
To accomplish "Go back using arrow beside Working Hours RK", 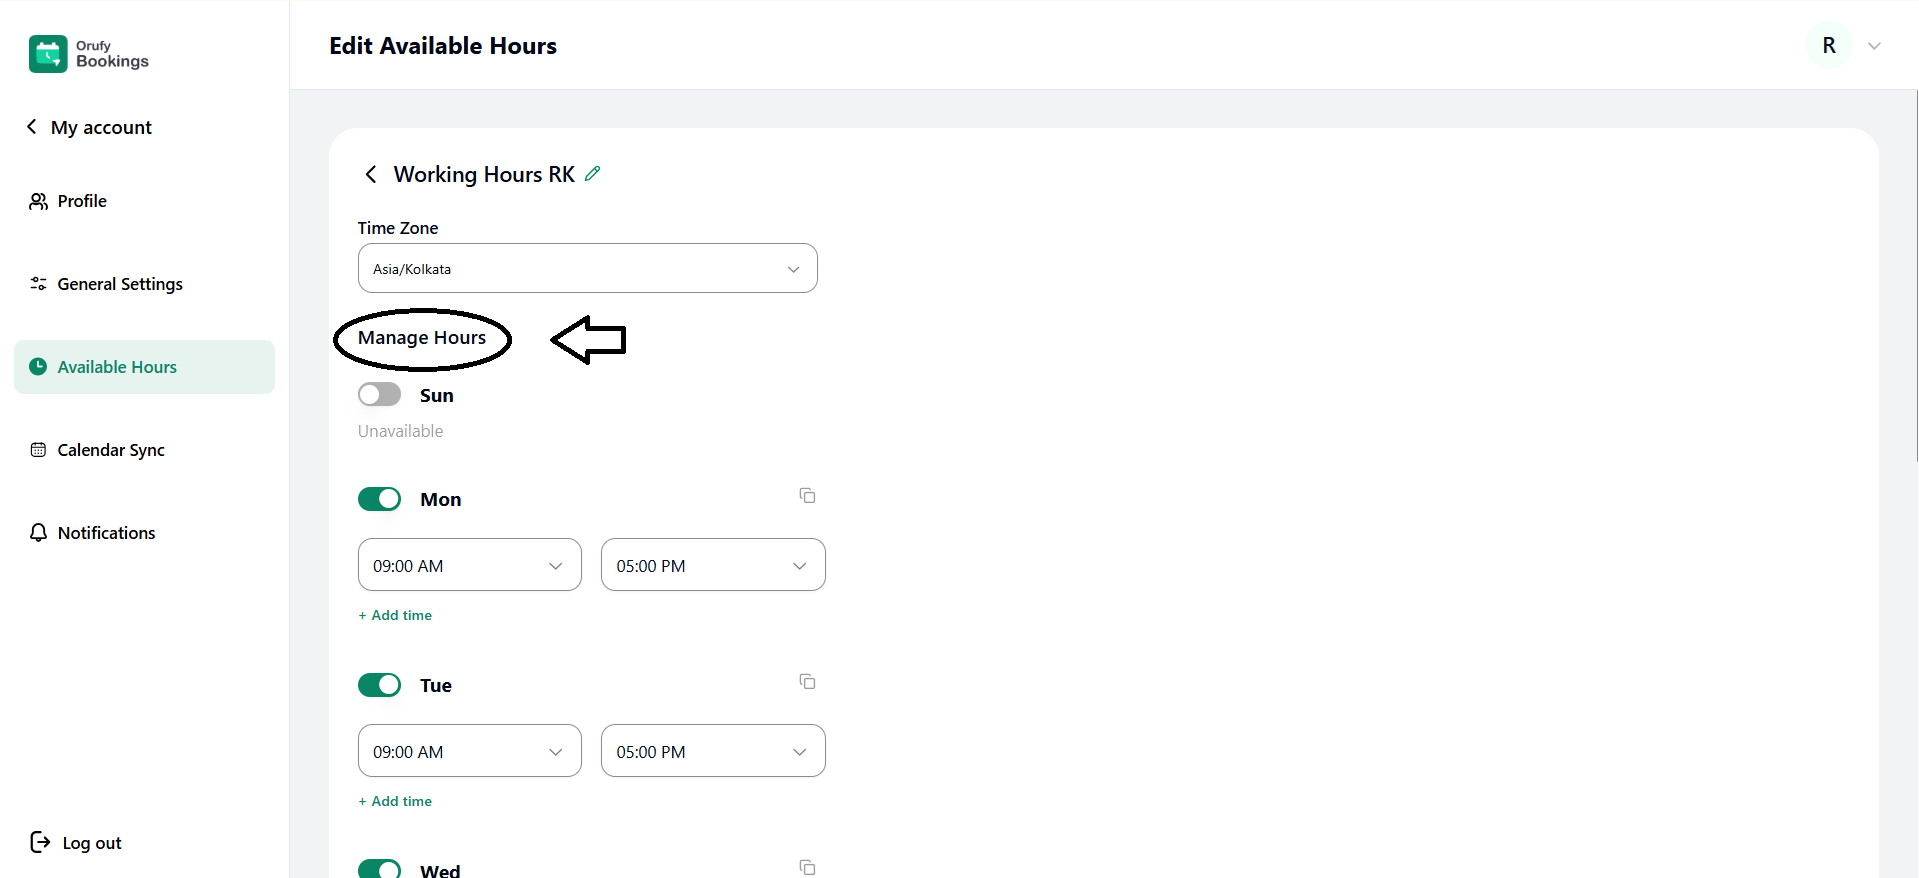I will pyautogui.click(x=371, y=175).
